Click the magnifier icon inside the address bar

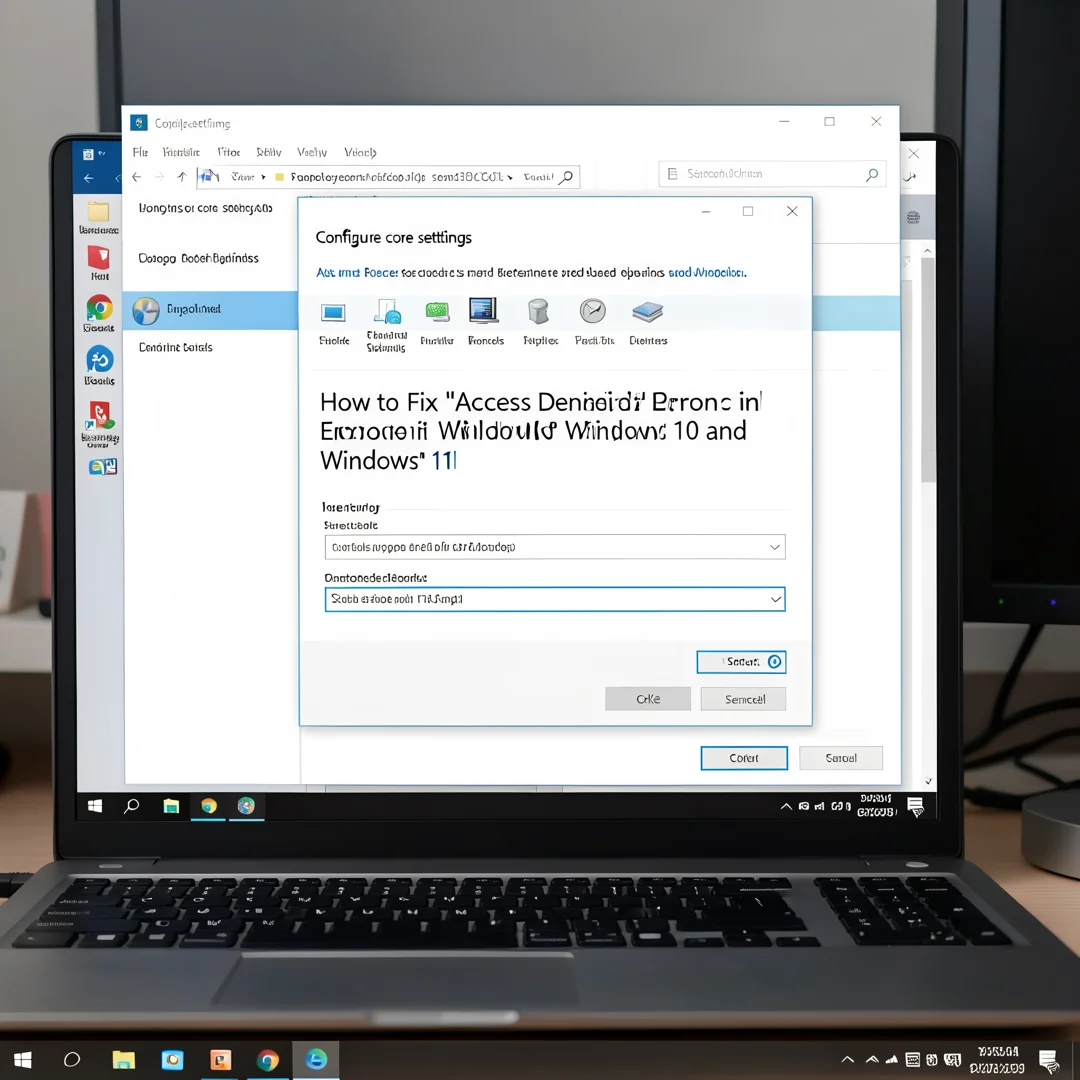pyautogui.click(x=565, y=177)
